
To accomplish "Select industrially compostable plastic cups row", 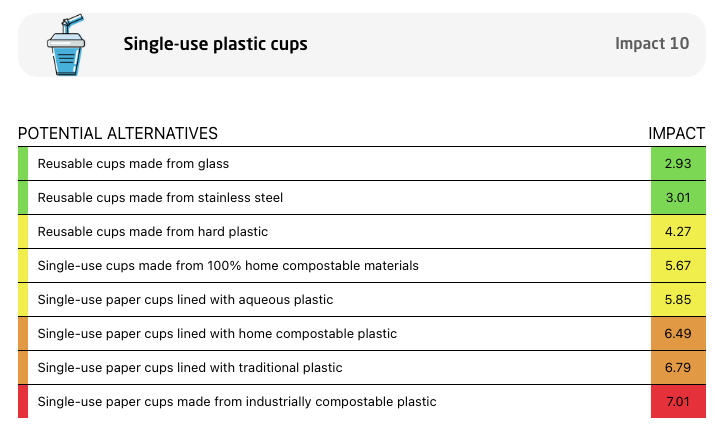I will click(x=362, y=402).
